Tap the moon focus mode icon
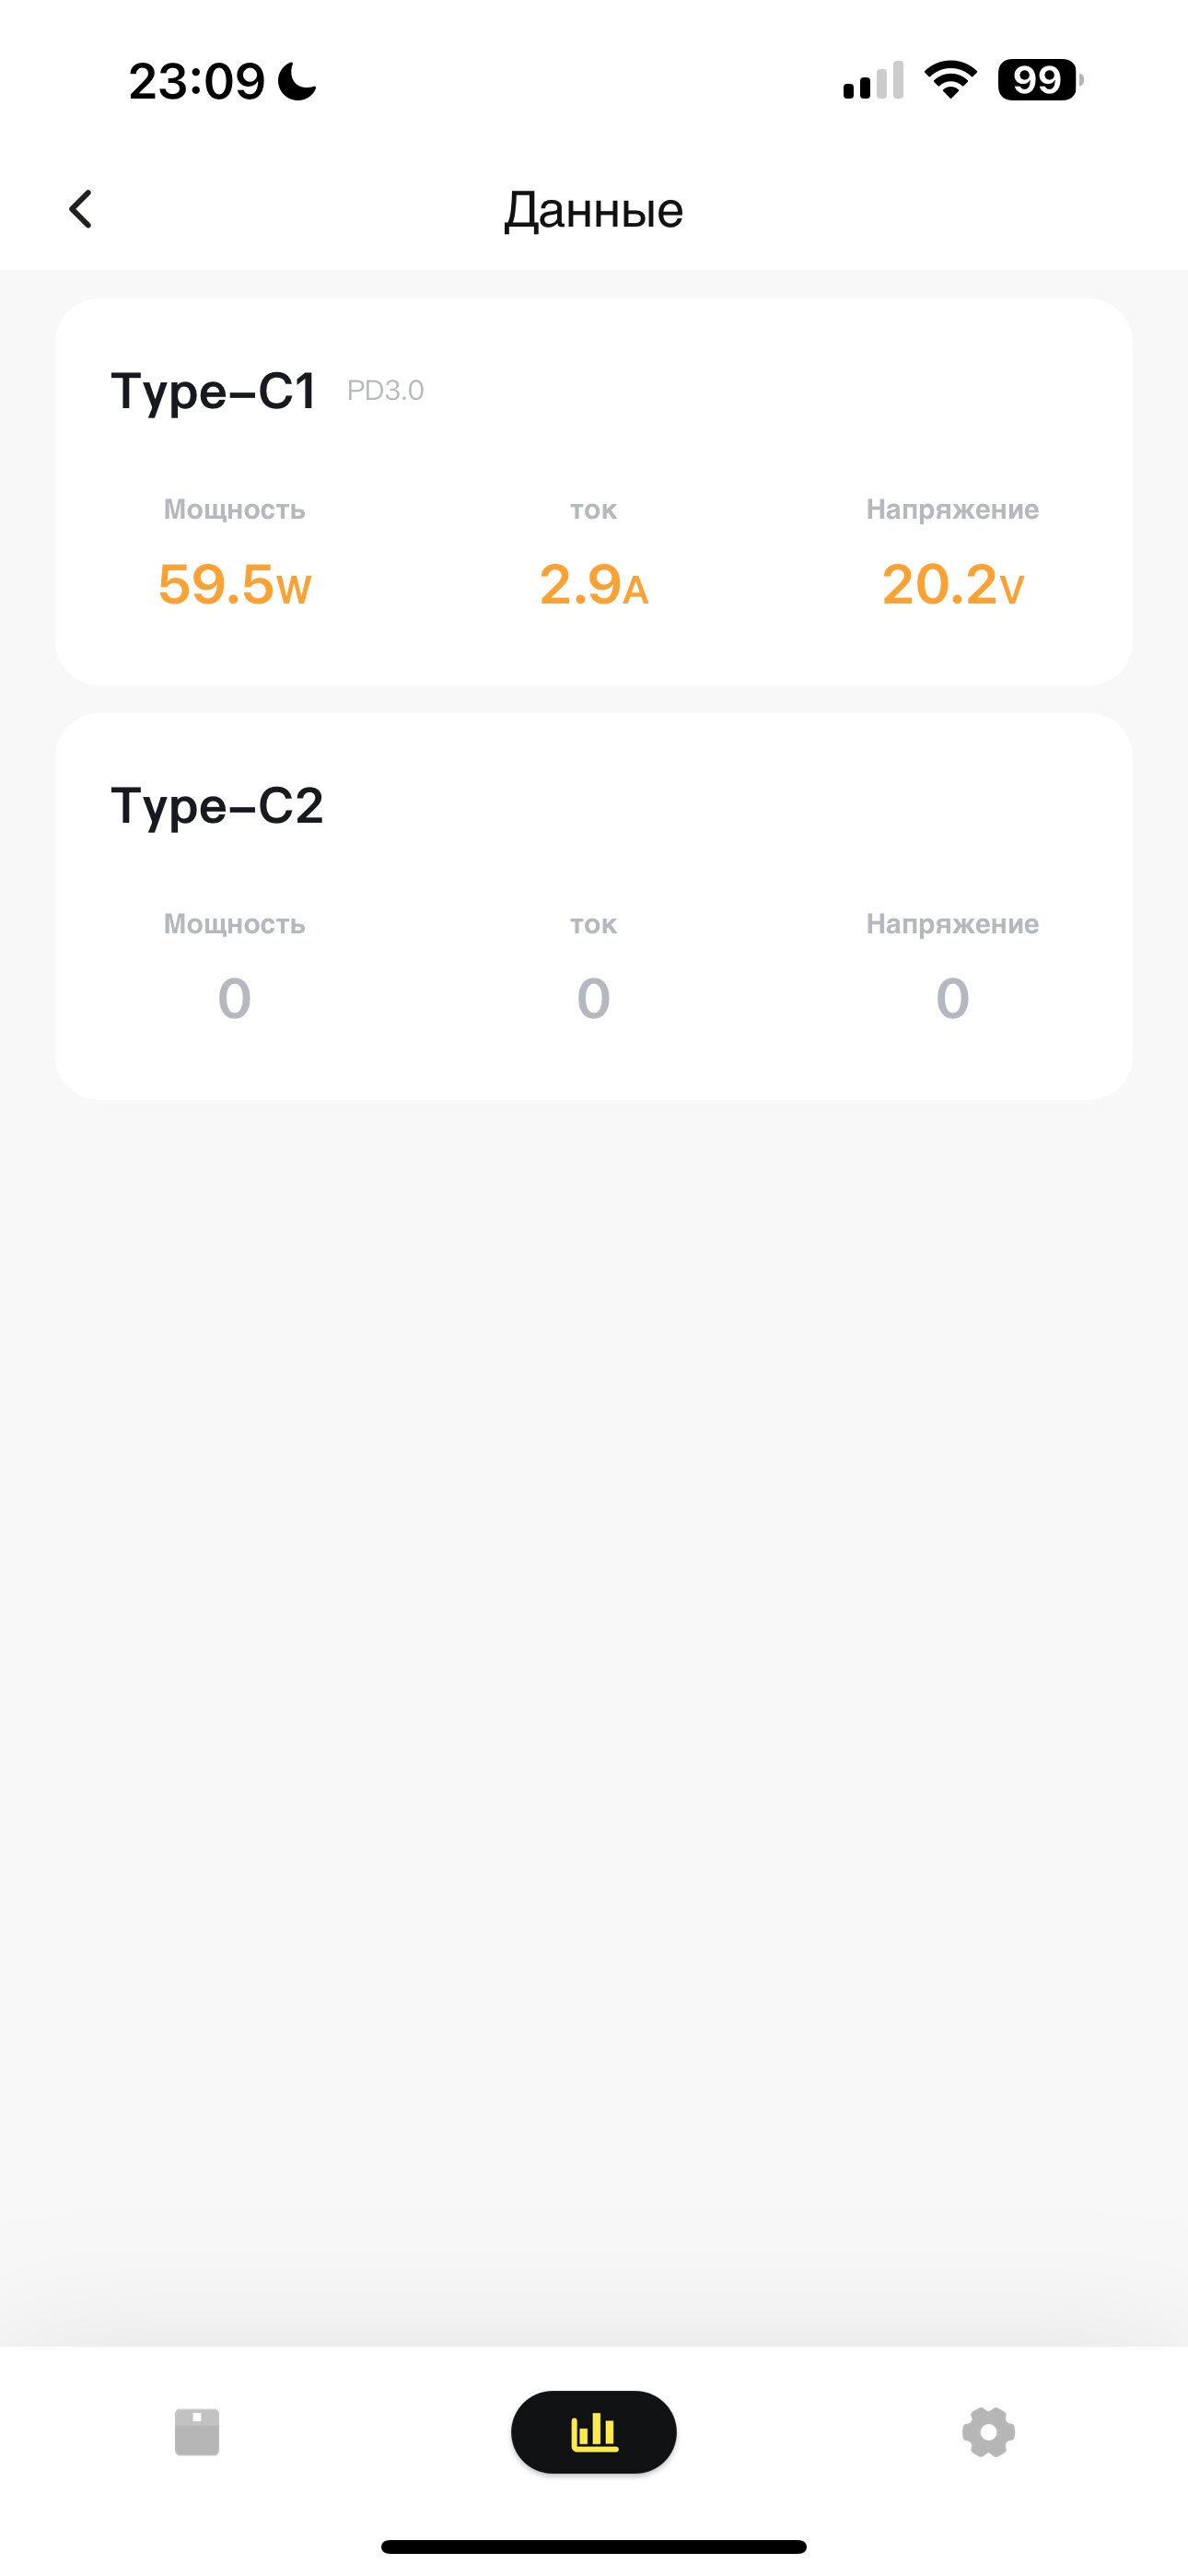The width and height of the screenshot is (1188, 2576). tap(297, 81)
